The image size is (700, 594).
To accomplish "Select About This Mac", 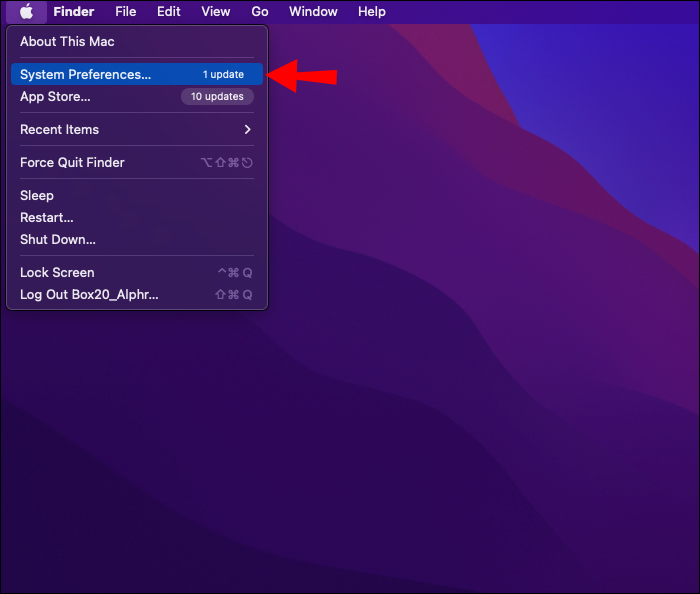I will (137, 42).
